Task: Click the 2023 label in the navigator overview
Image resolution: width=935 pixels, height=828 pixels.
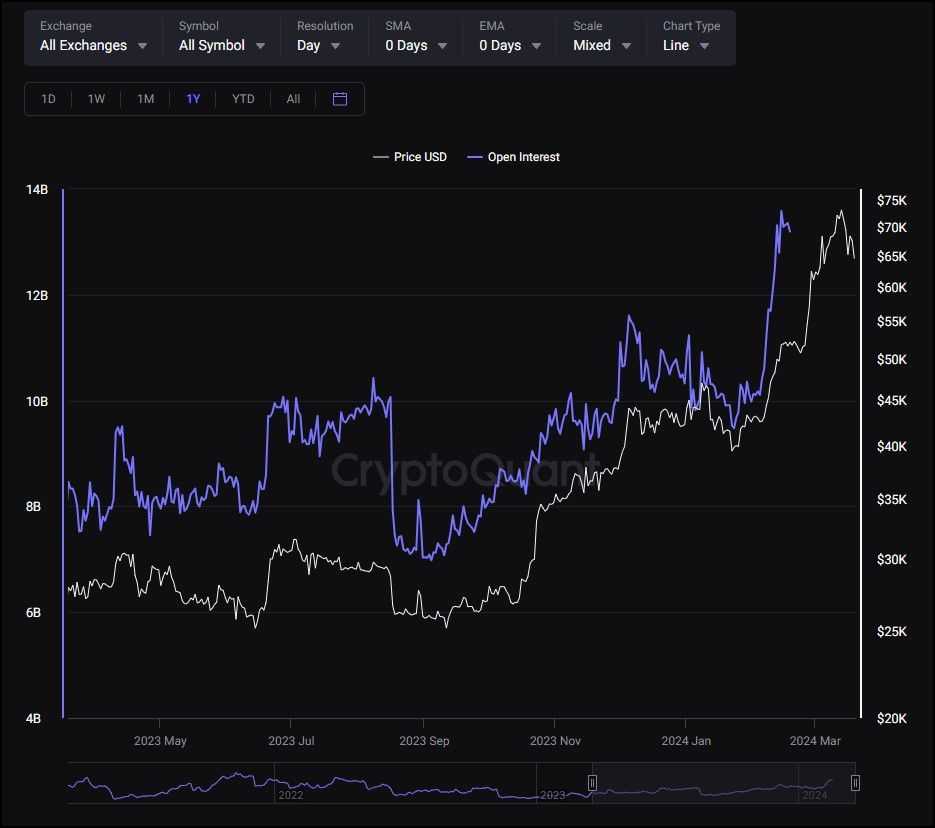Action: tap(552, 795)
